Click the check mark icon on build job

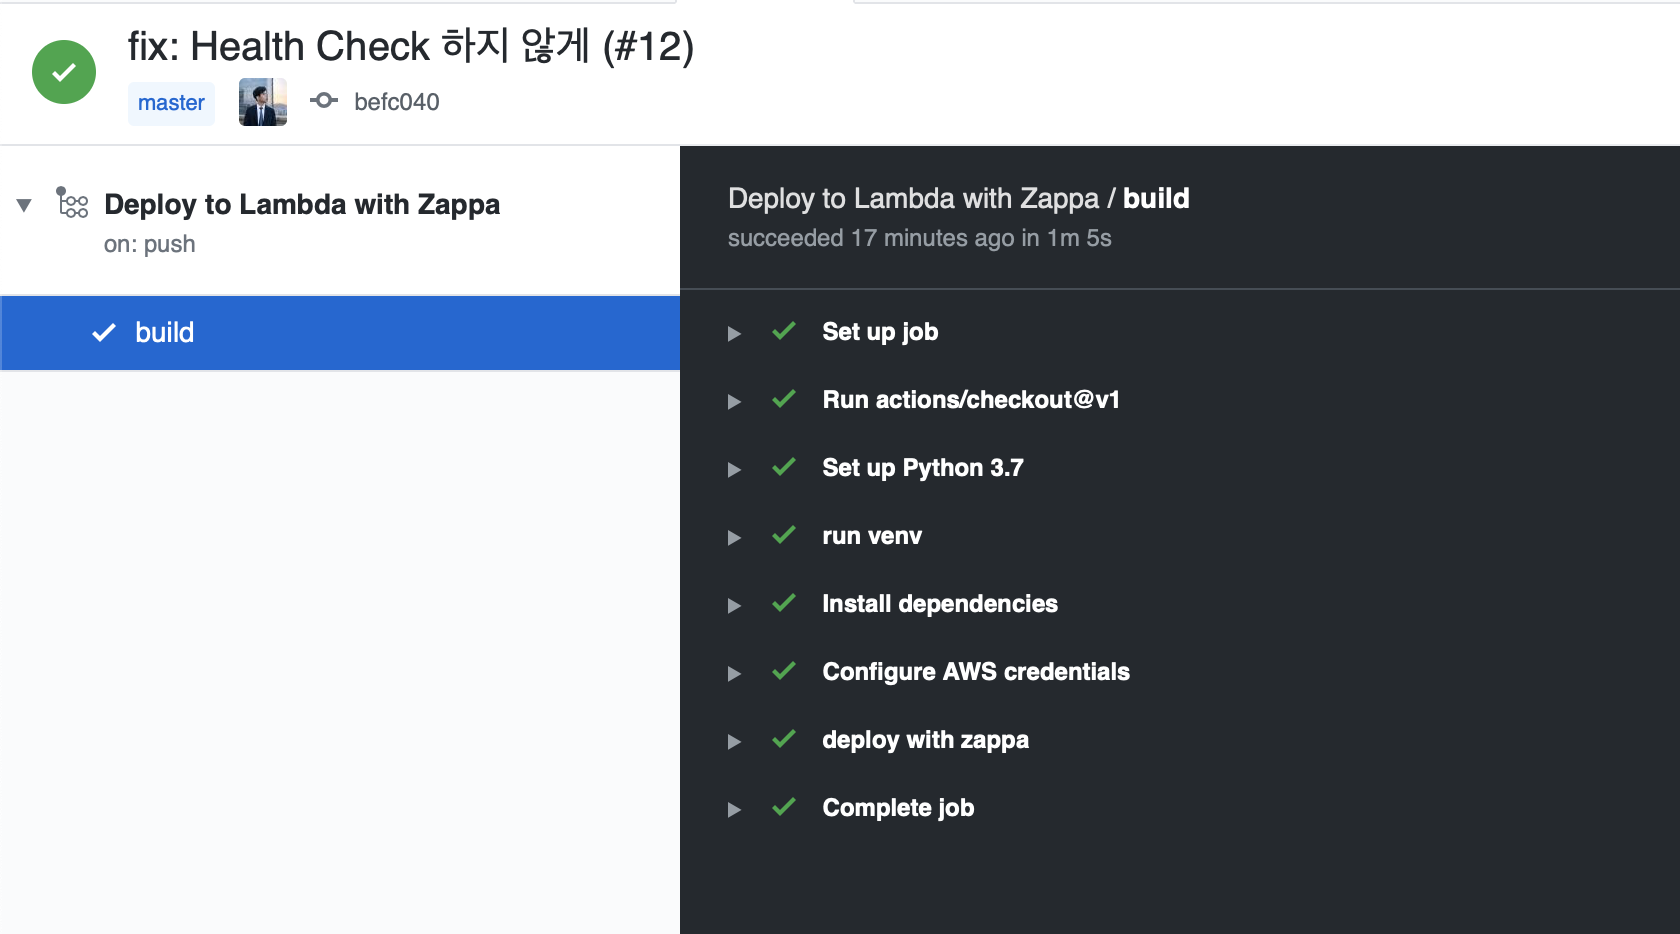point(104,333)
